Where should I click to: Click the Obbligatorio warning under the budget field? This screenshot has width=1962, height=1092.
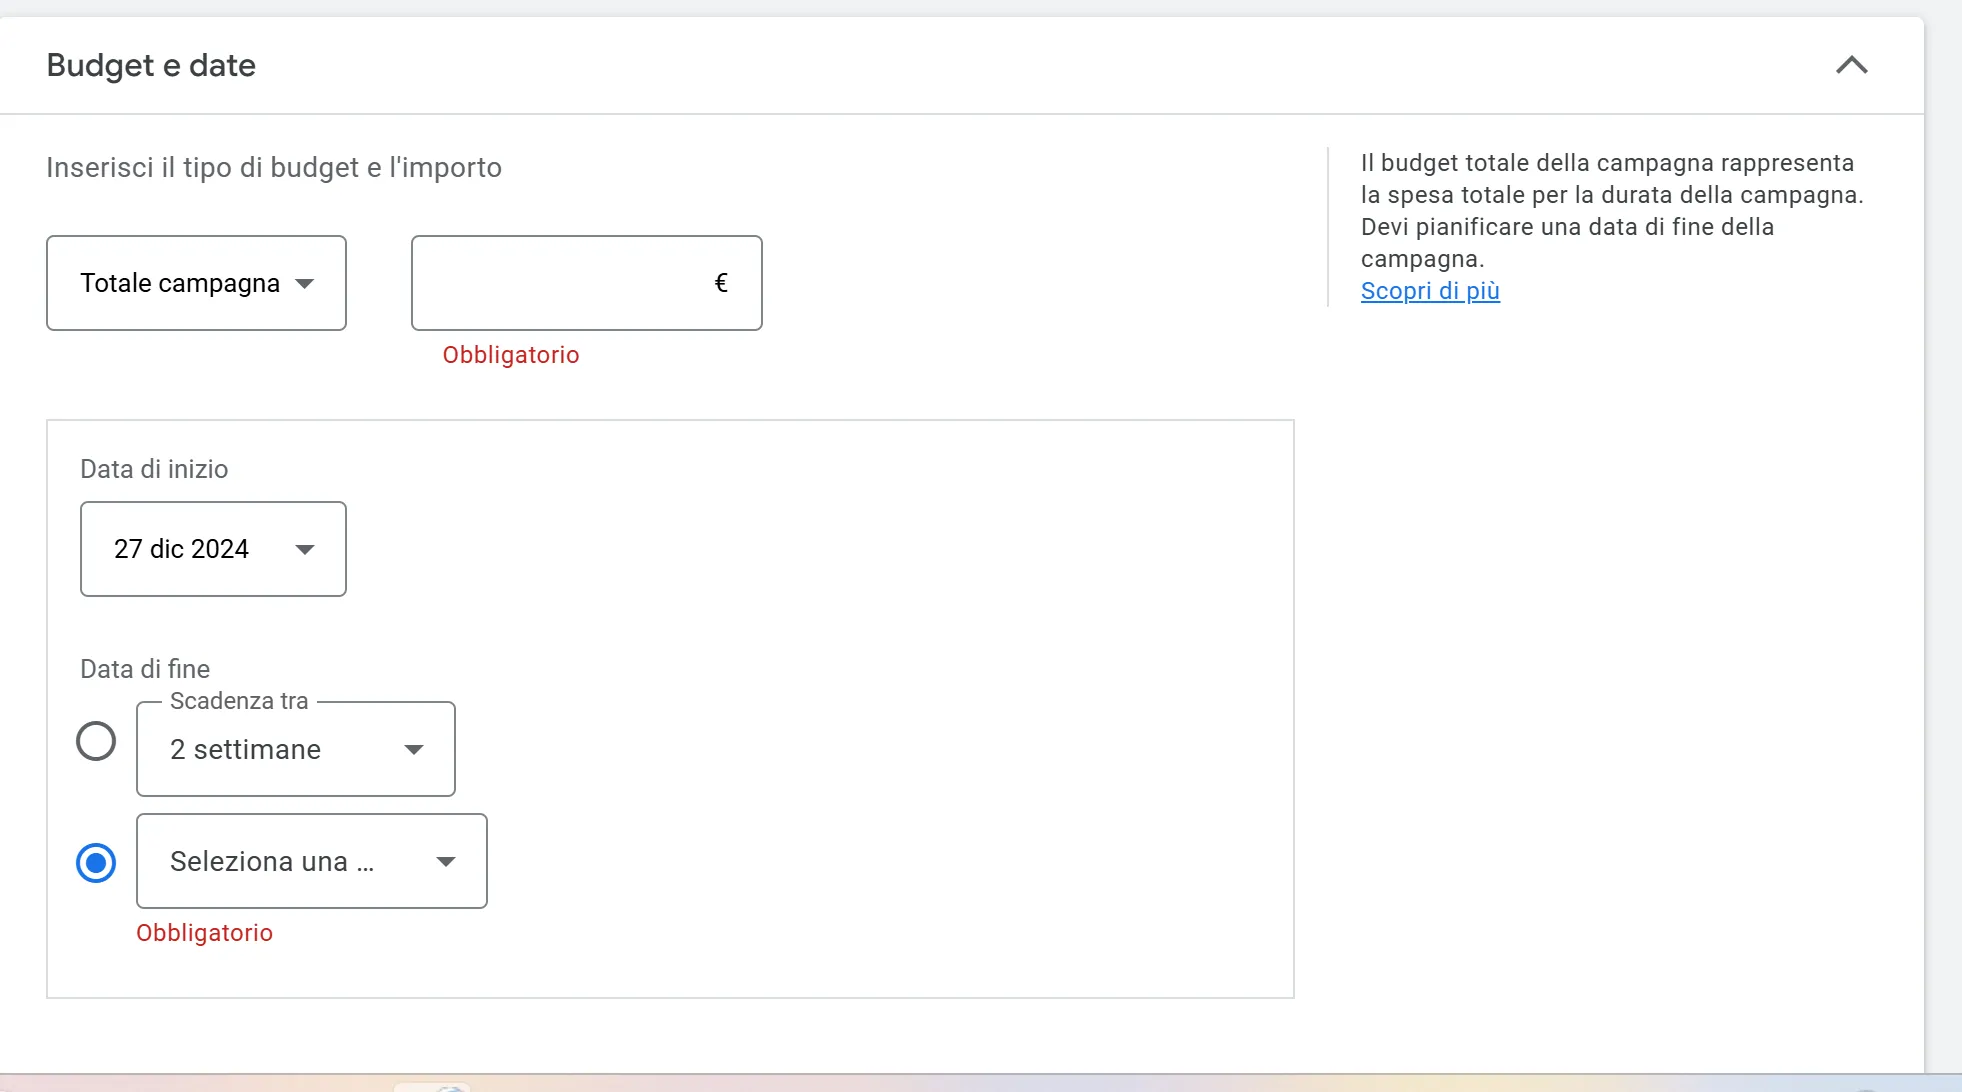pyautogui.click(x=510, y=354)
